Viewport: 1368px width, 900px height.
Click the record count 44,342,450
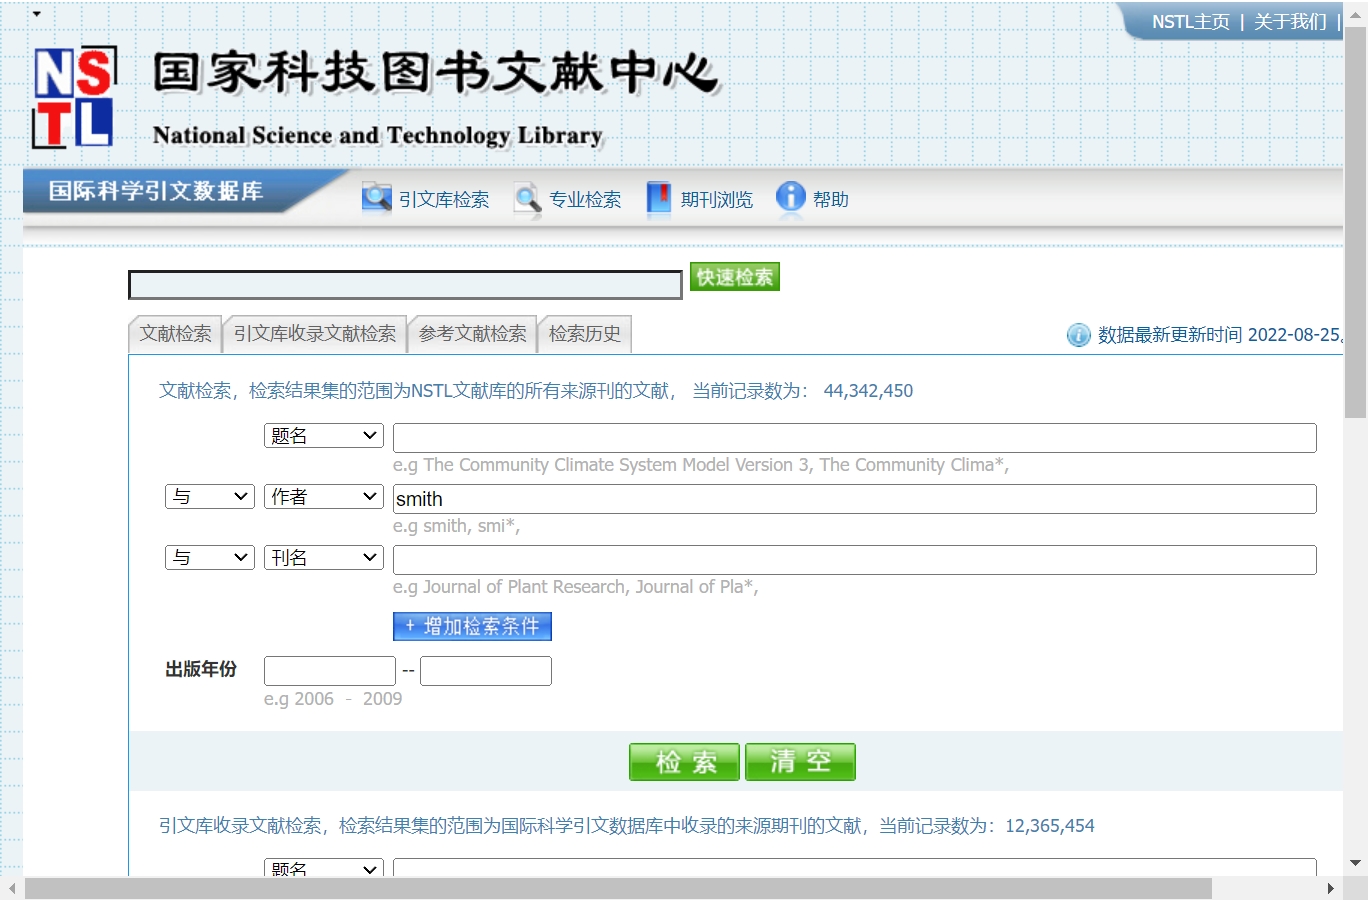click(x=868, y=391)
